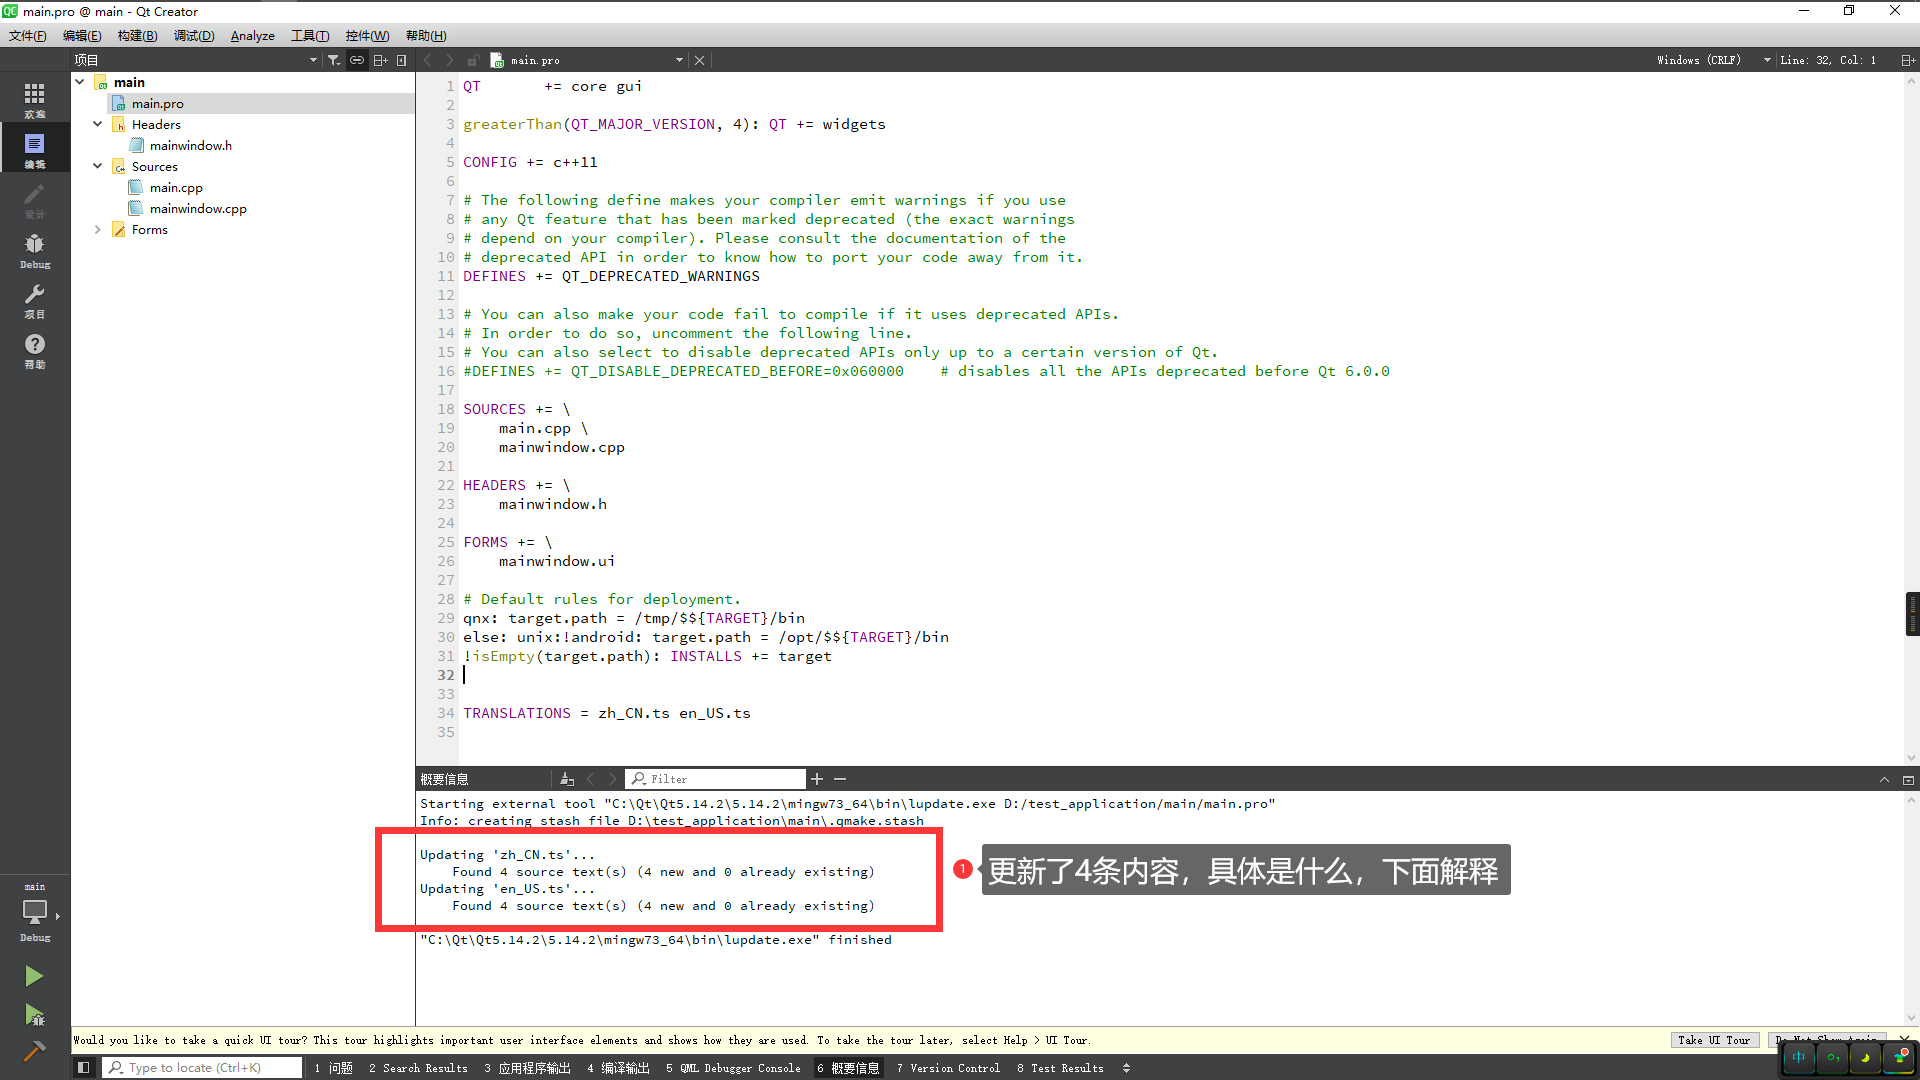Go forward in editor navigation history
Screen dimensions: 1920x1080
(450, 60)
